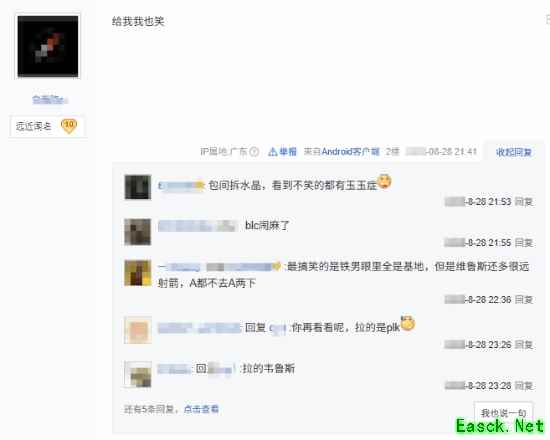Click the emoji in first reply
This screenshot has height=440, width=550.
[384, 181]
